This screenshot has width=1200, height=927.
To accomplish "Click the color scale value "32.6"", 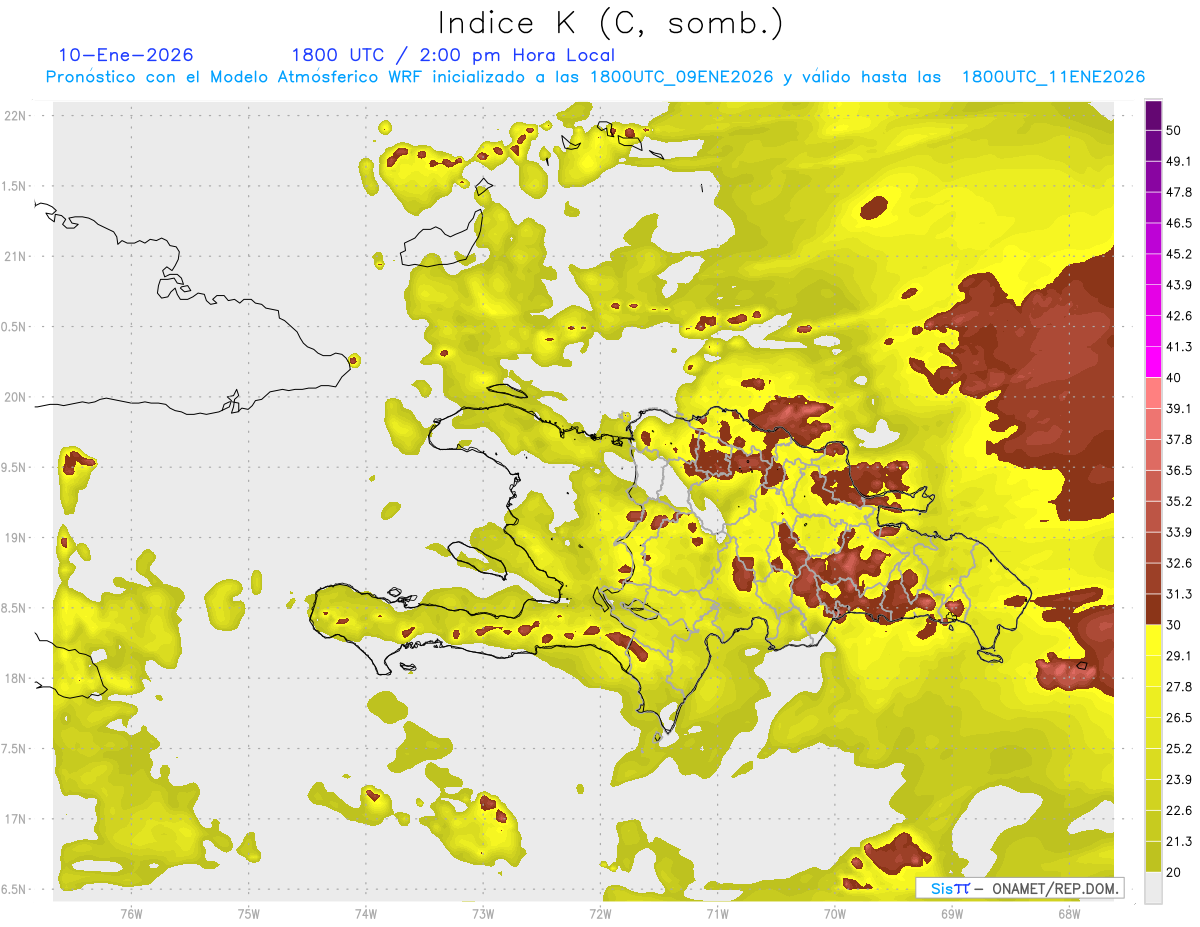I will click(x=1180, y=563).
